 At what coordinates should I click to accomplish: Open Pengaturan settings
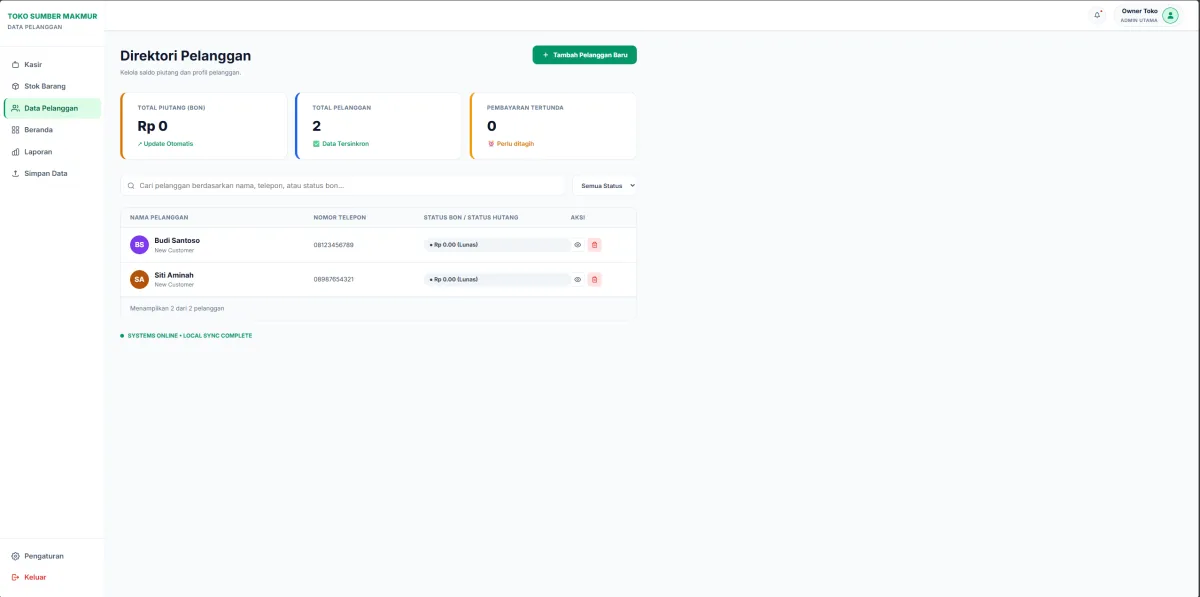click(x=52, y=556)
